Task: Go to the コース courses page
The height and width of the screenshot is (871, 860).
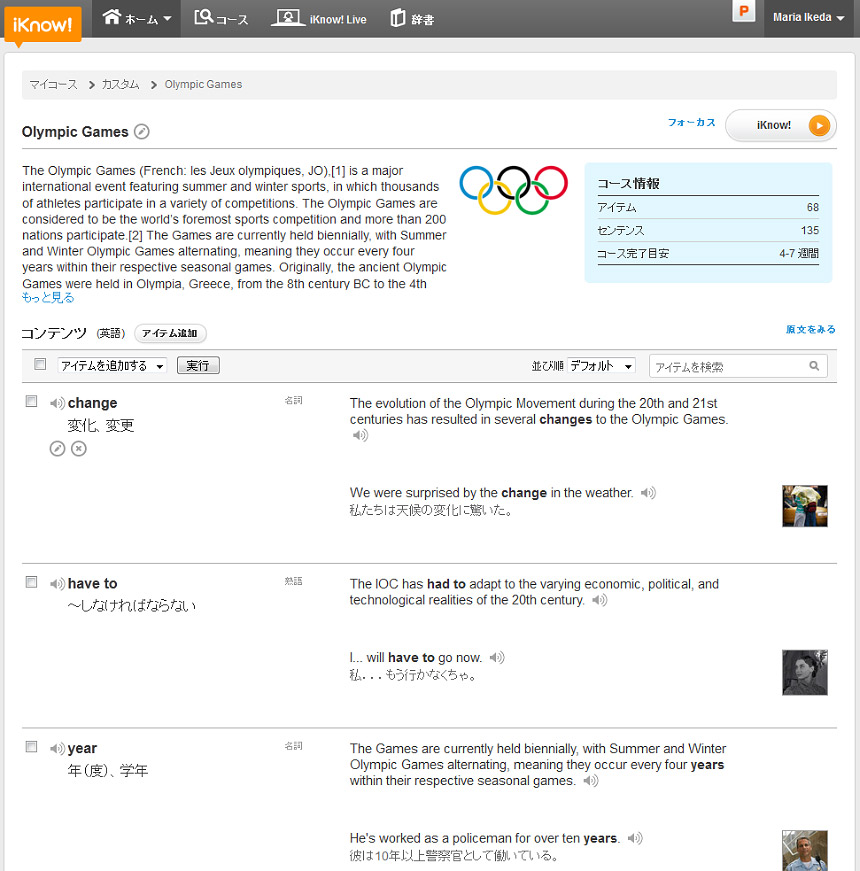Action: point(221,18)
